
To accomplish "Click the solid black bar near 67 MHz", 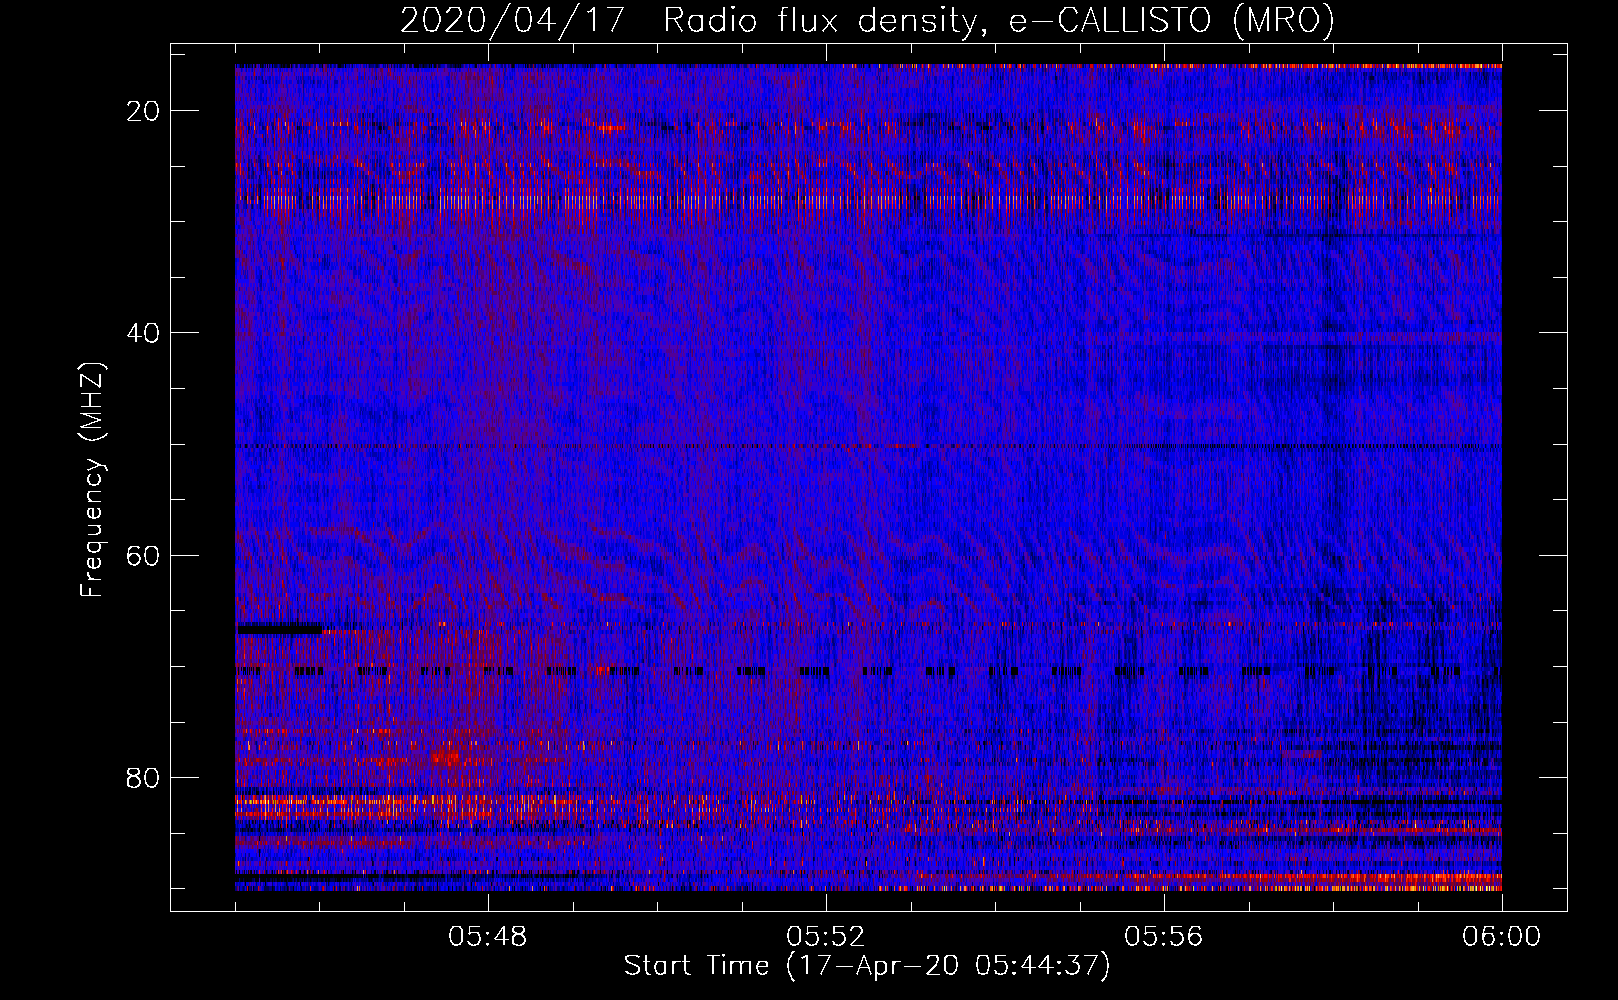I will click(x=279, y=629).
